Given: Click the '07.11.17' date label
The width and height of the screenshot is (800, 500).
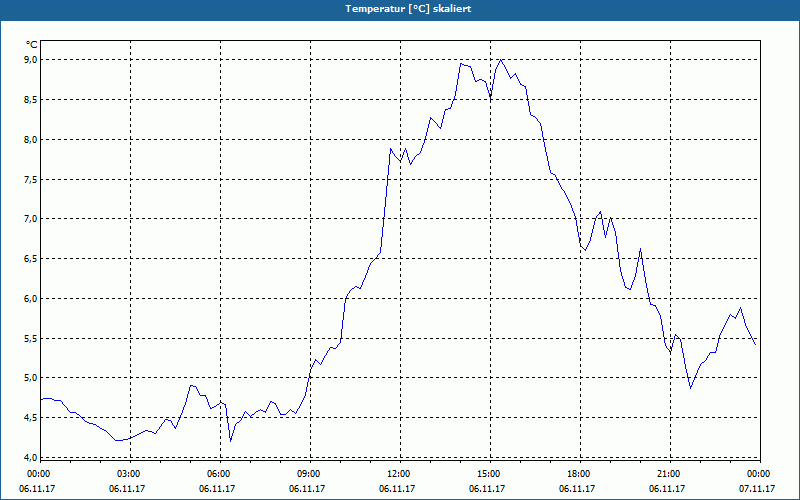Looking at the screenshot, I should coord(757,488).
